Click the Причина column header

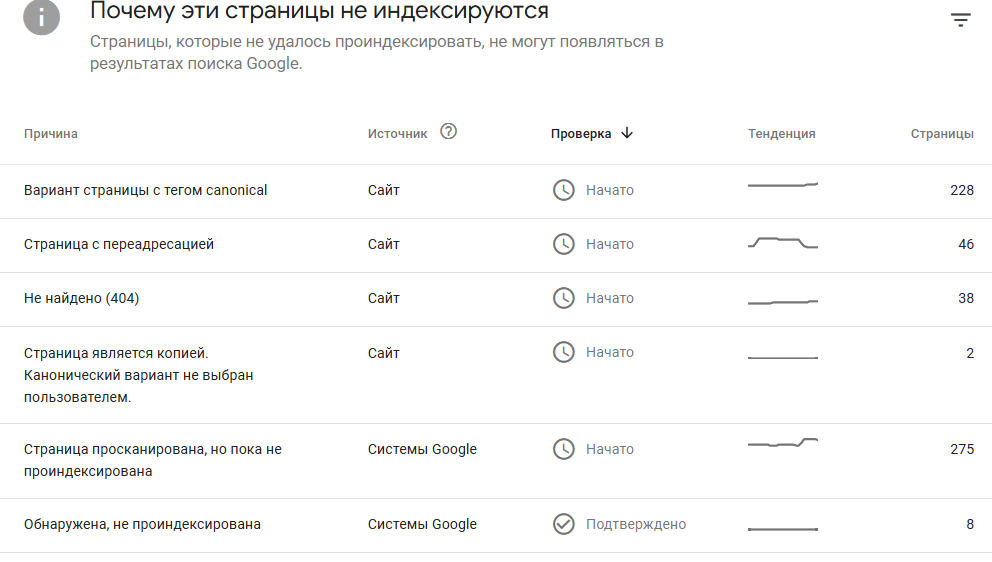click(x=51, y=134)
